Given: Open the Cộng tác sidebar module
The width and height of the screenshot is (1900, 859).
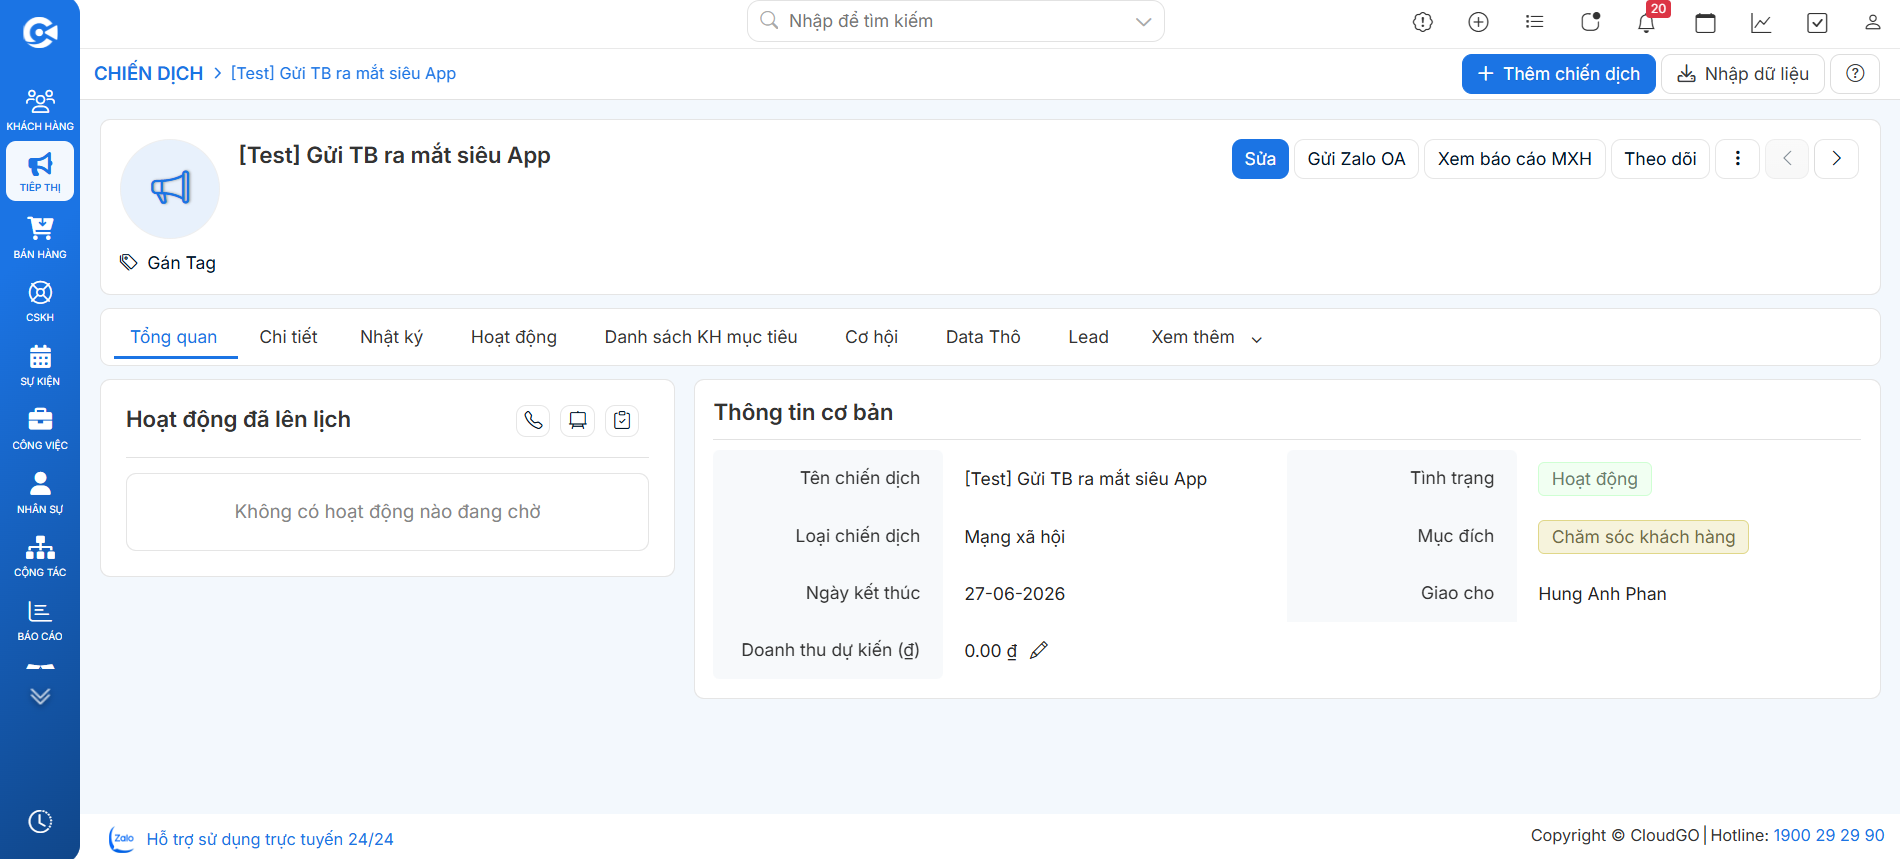Looking at the screenshot, I should (40, 556).
